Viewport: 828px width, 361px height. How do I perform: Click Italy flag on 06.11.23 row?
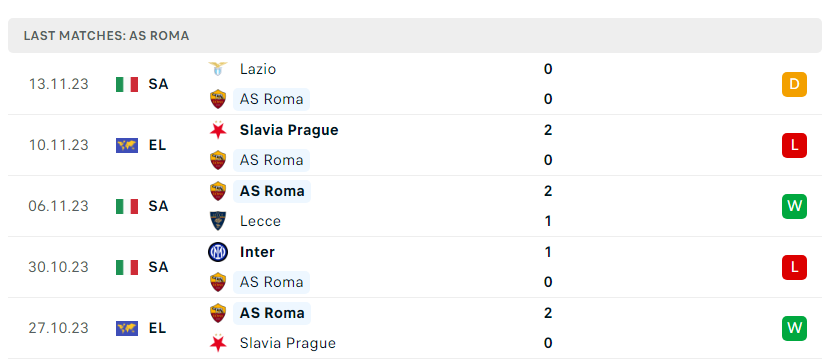tap(127, 206)
